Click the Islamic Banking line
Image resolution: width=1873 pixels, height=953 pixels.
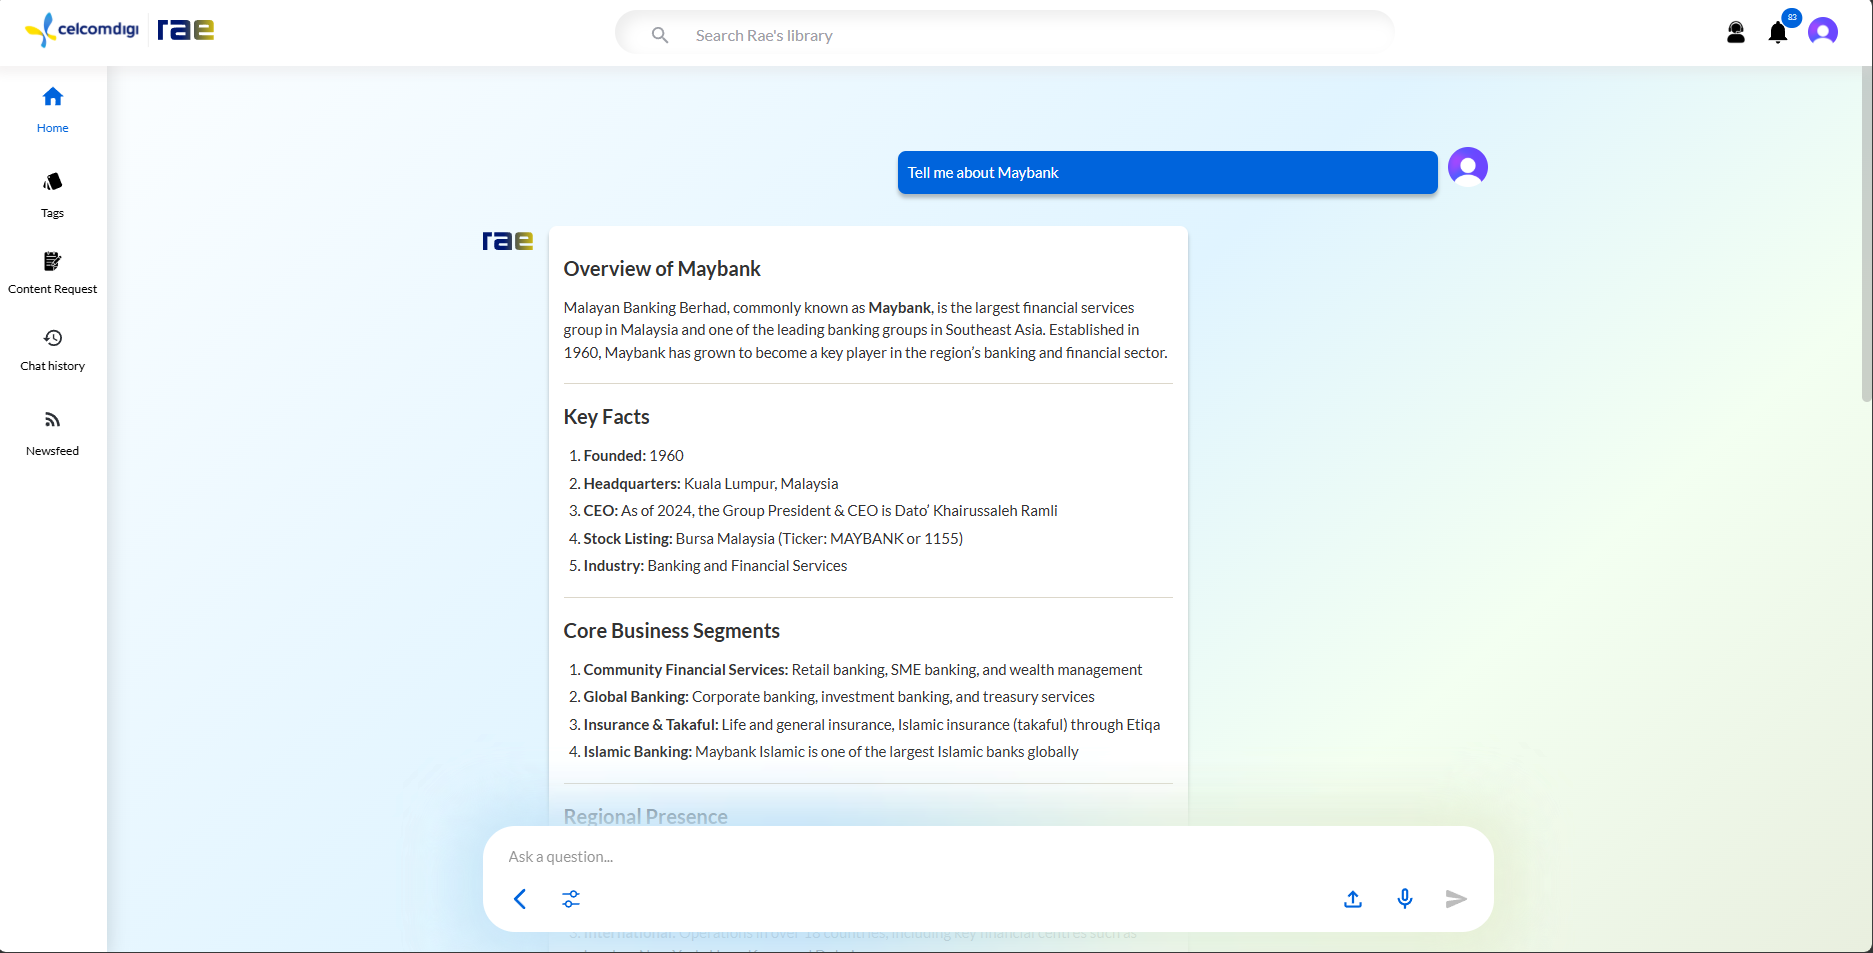click(824, 752)
